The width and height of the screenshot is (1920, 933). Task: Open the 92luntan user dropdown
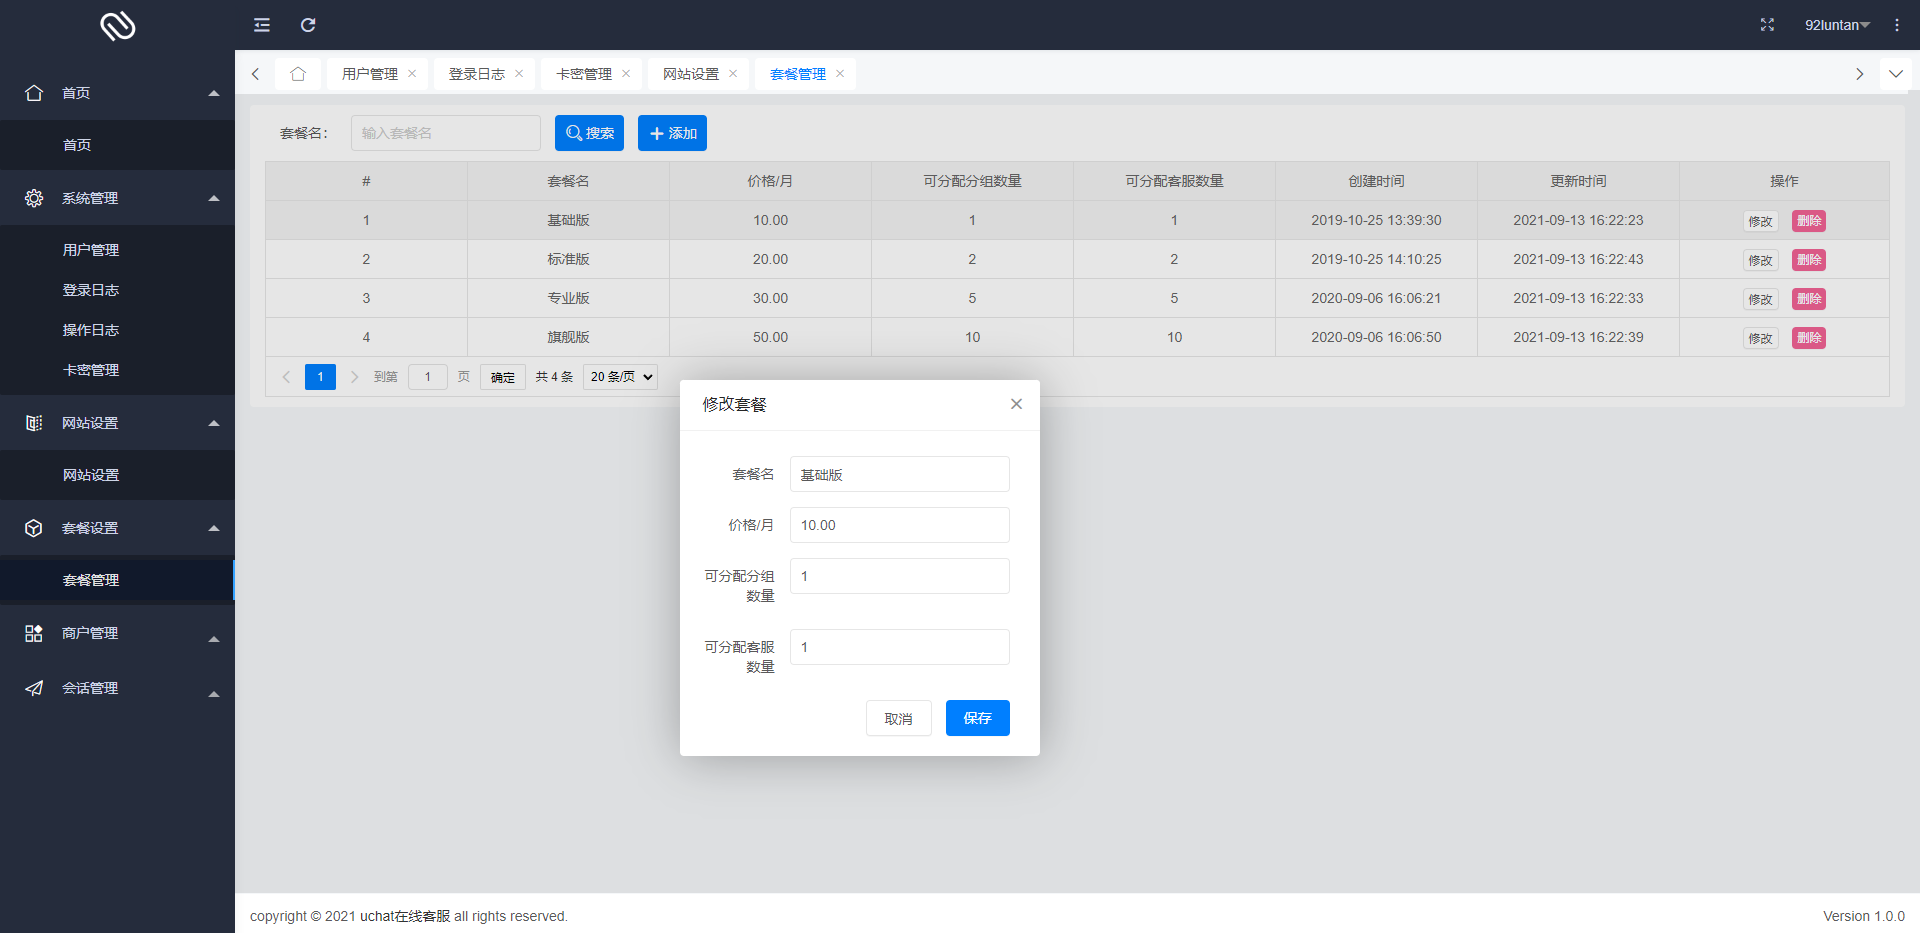coord(1836,25)
